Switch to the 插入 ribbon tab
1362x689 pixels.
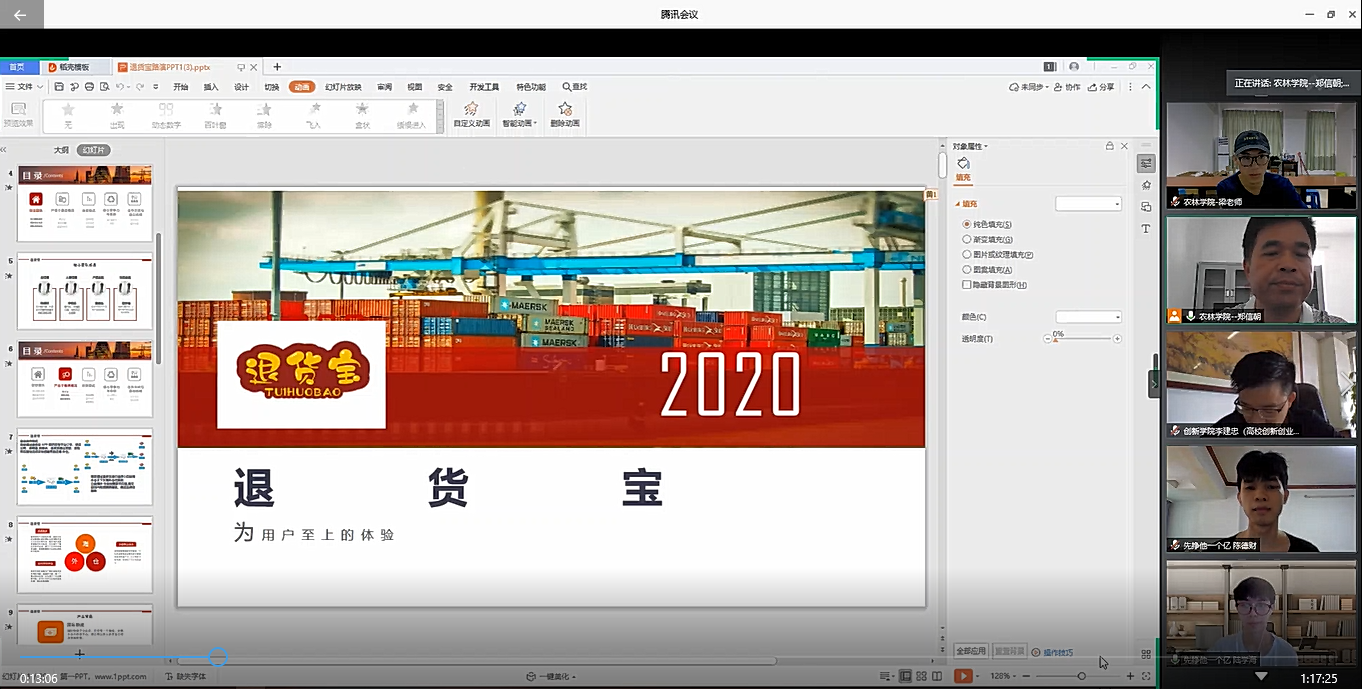(211, 87)
